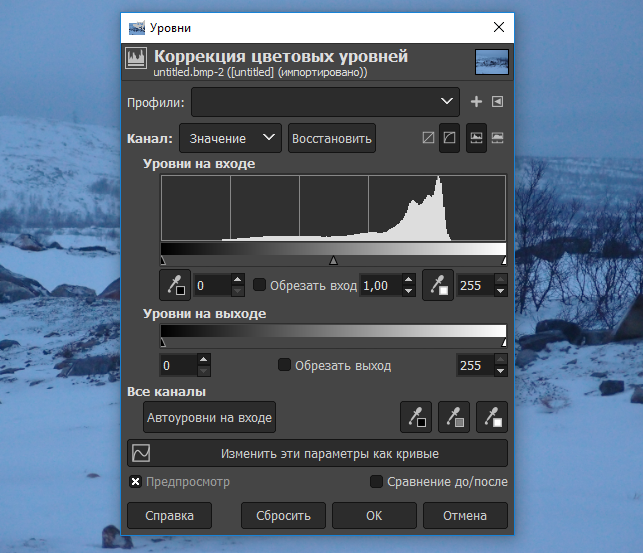Pick black point for all channels eyedropper
The height and width of the screenshot is (553, 643).
point(414,416)
